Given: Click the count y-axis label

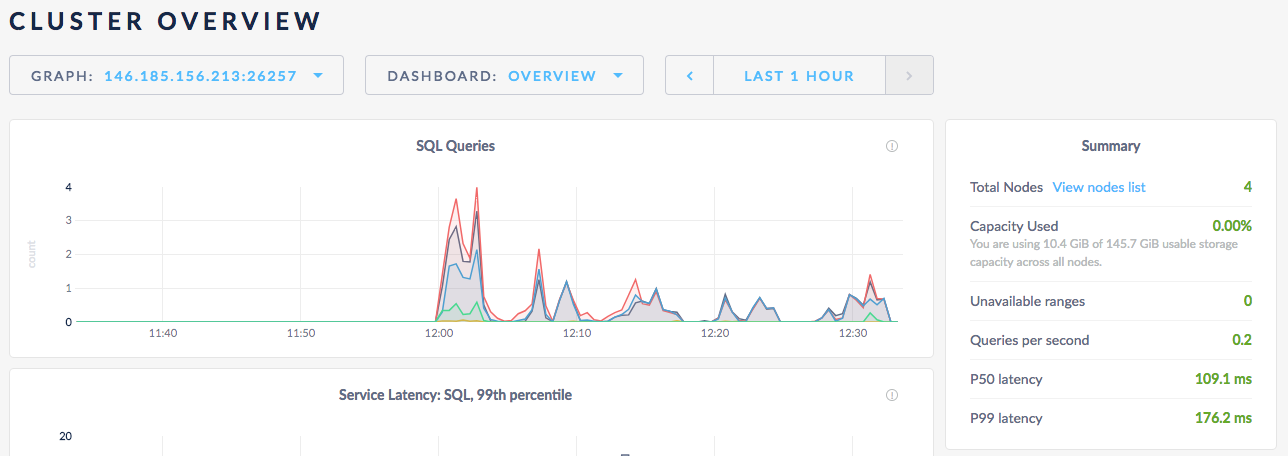Looking at the screenshot, I should pyautogui.click(x=32, y=254).
